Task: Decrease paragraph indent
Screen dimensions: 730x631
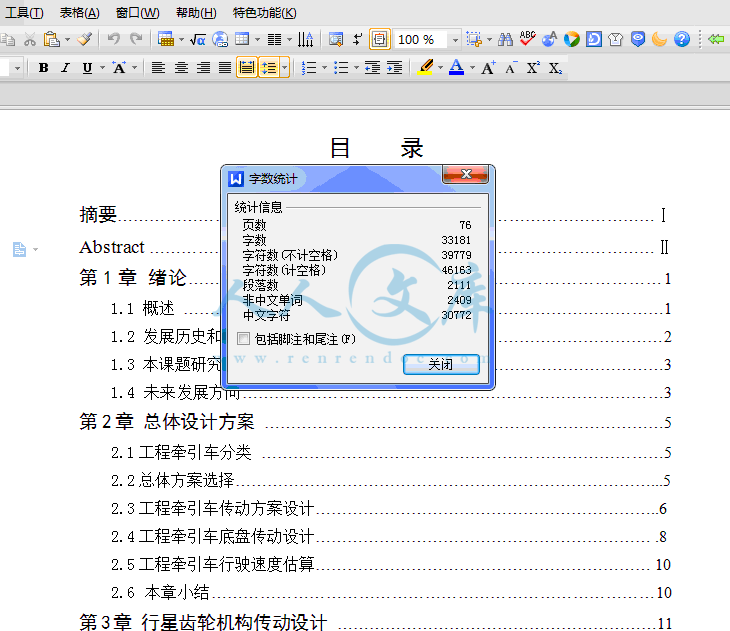Action: [x=372, y=68]
